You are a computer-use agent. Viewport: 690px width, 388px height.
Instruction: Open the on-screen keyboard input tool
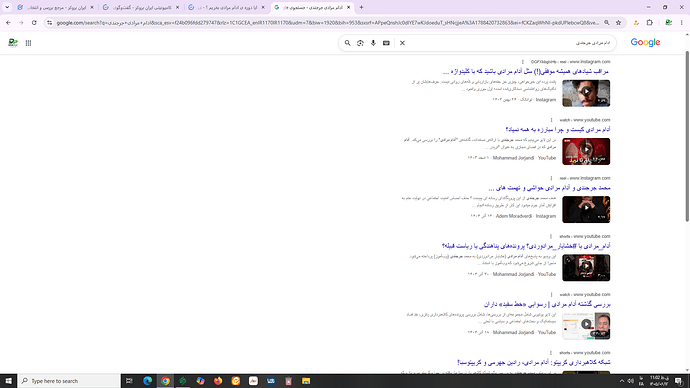tap(386, 43)
